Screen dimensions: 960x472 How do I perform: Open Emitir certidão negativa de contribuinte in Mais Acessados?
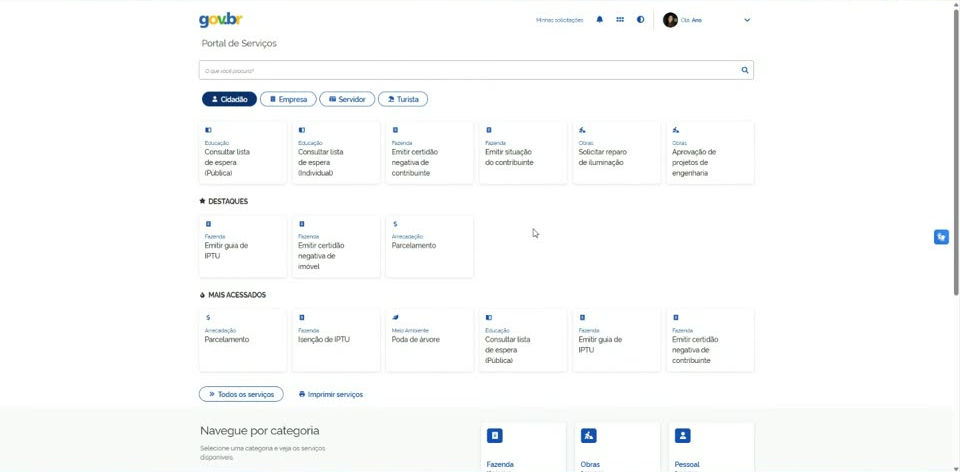tap(710, 340)
